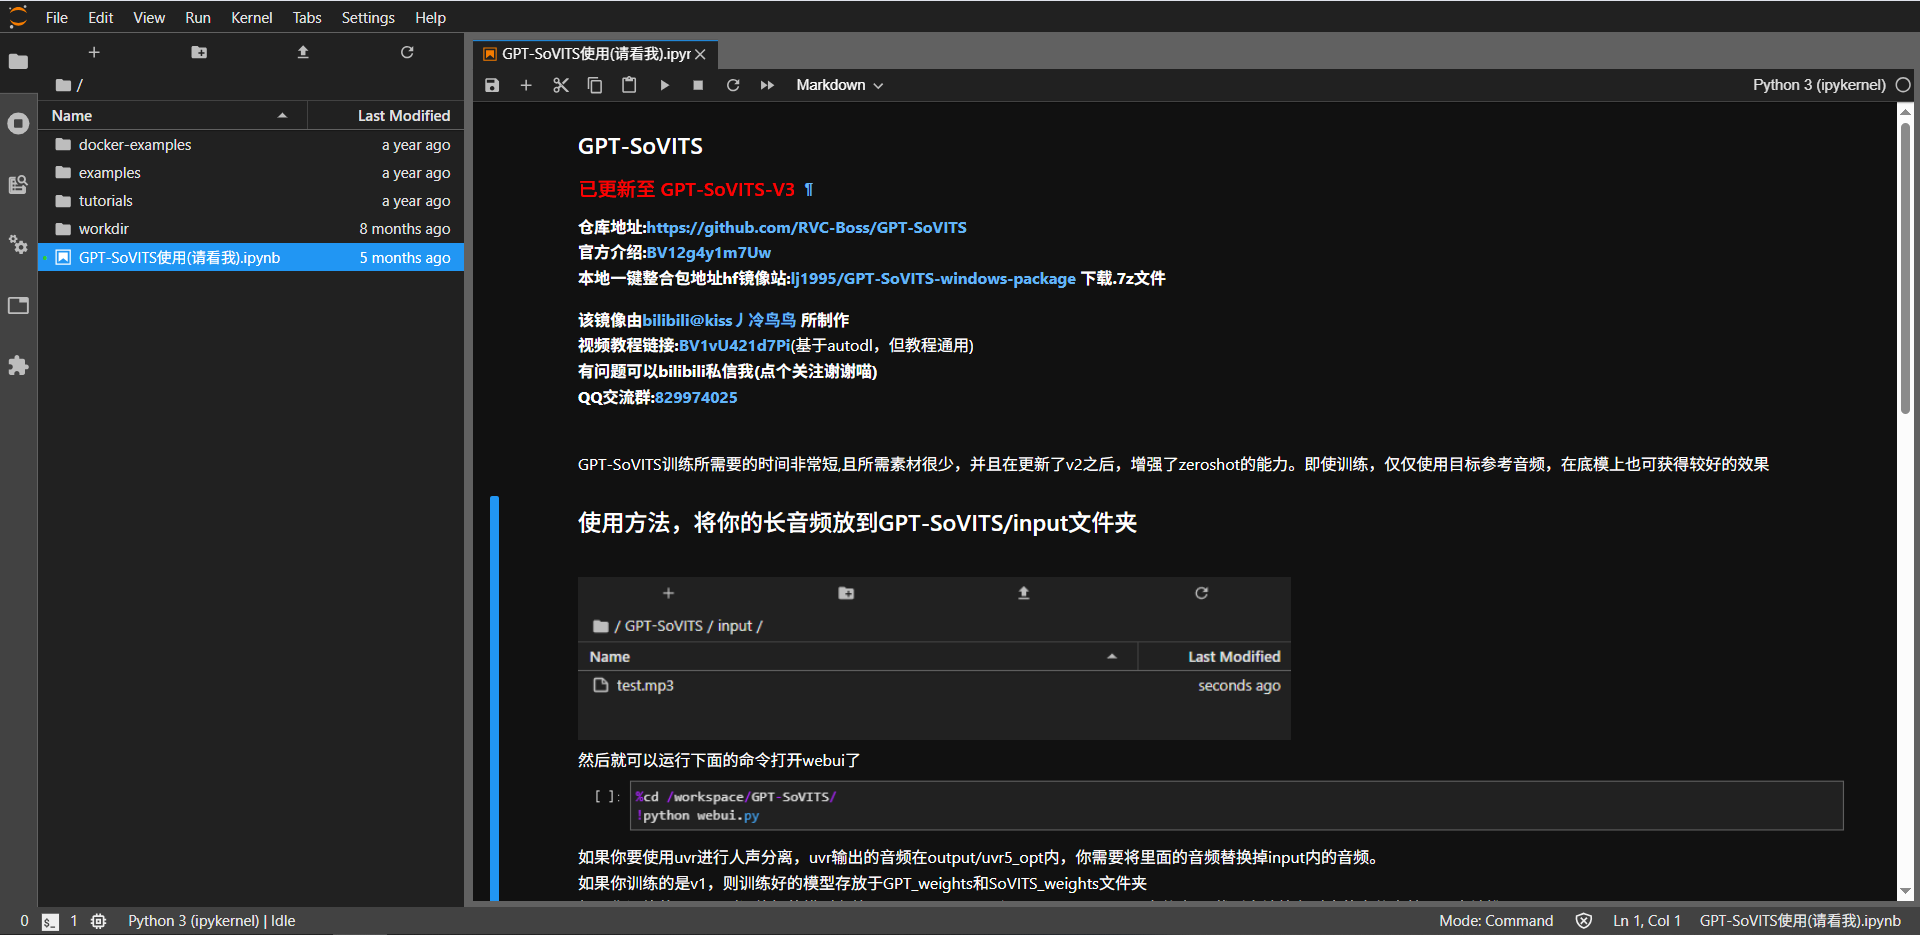Image resolution: width=1920 pixels, height=935 pixels.
Task: Open the View menu
Action: [149, 17]
